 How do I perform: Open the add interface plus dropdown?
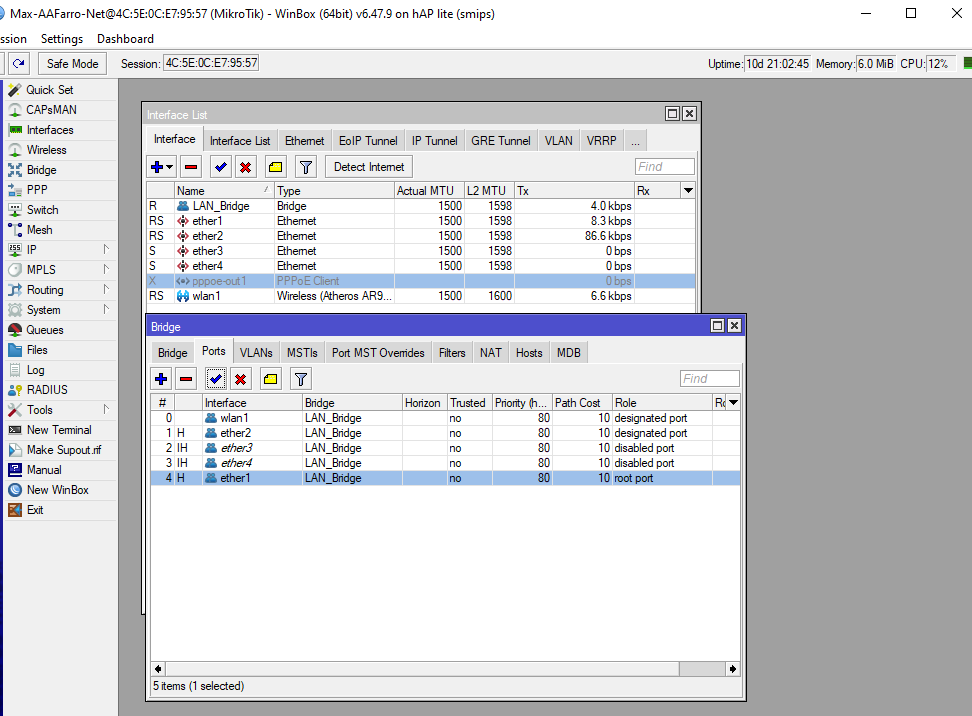[162, 167]
